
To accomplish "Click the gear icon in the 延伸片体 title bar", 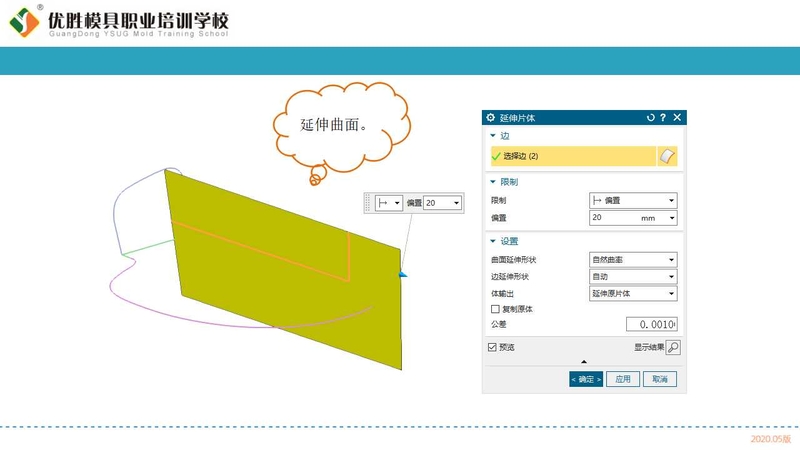I will pyautogui.click(x=490, y=117).
